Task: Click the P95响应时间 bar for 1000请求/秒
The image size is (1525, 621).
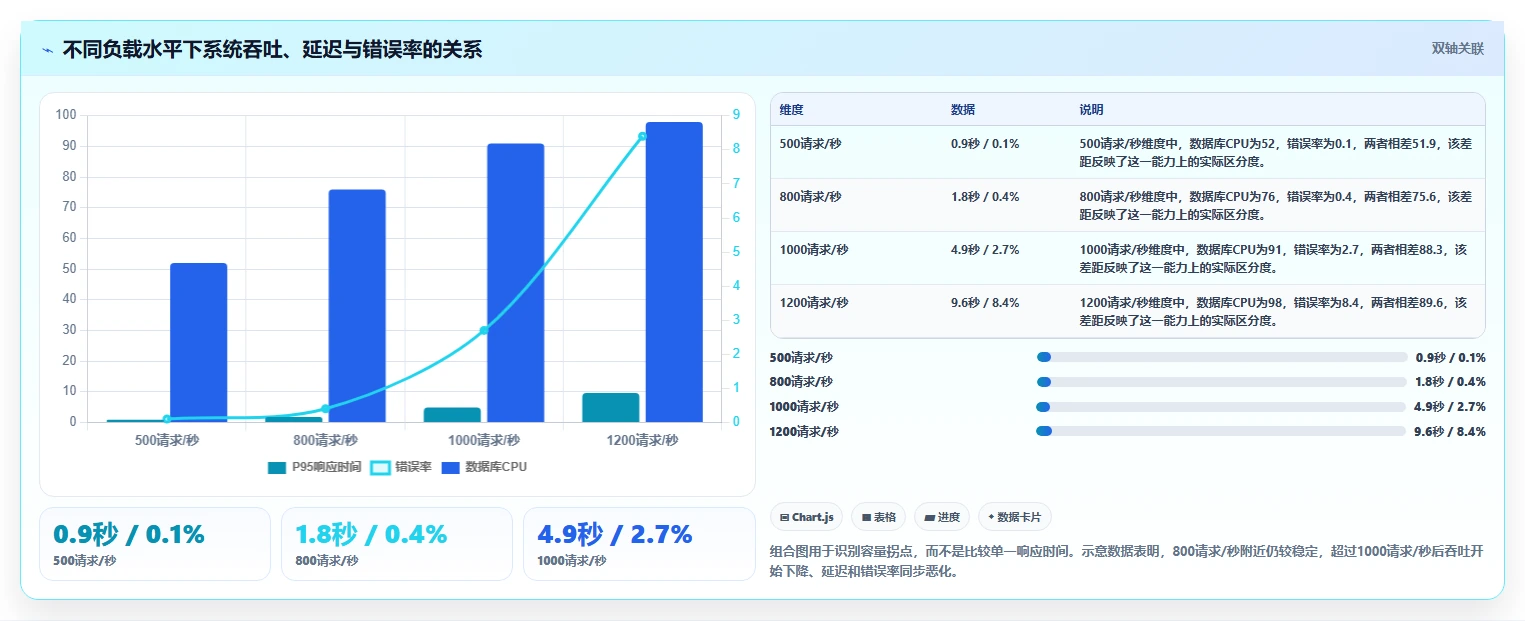Action: (x=452, y=414)
